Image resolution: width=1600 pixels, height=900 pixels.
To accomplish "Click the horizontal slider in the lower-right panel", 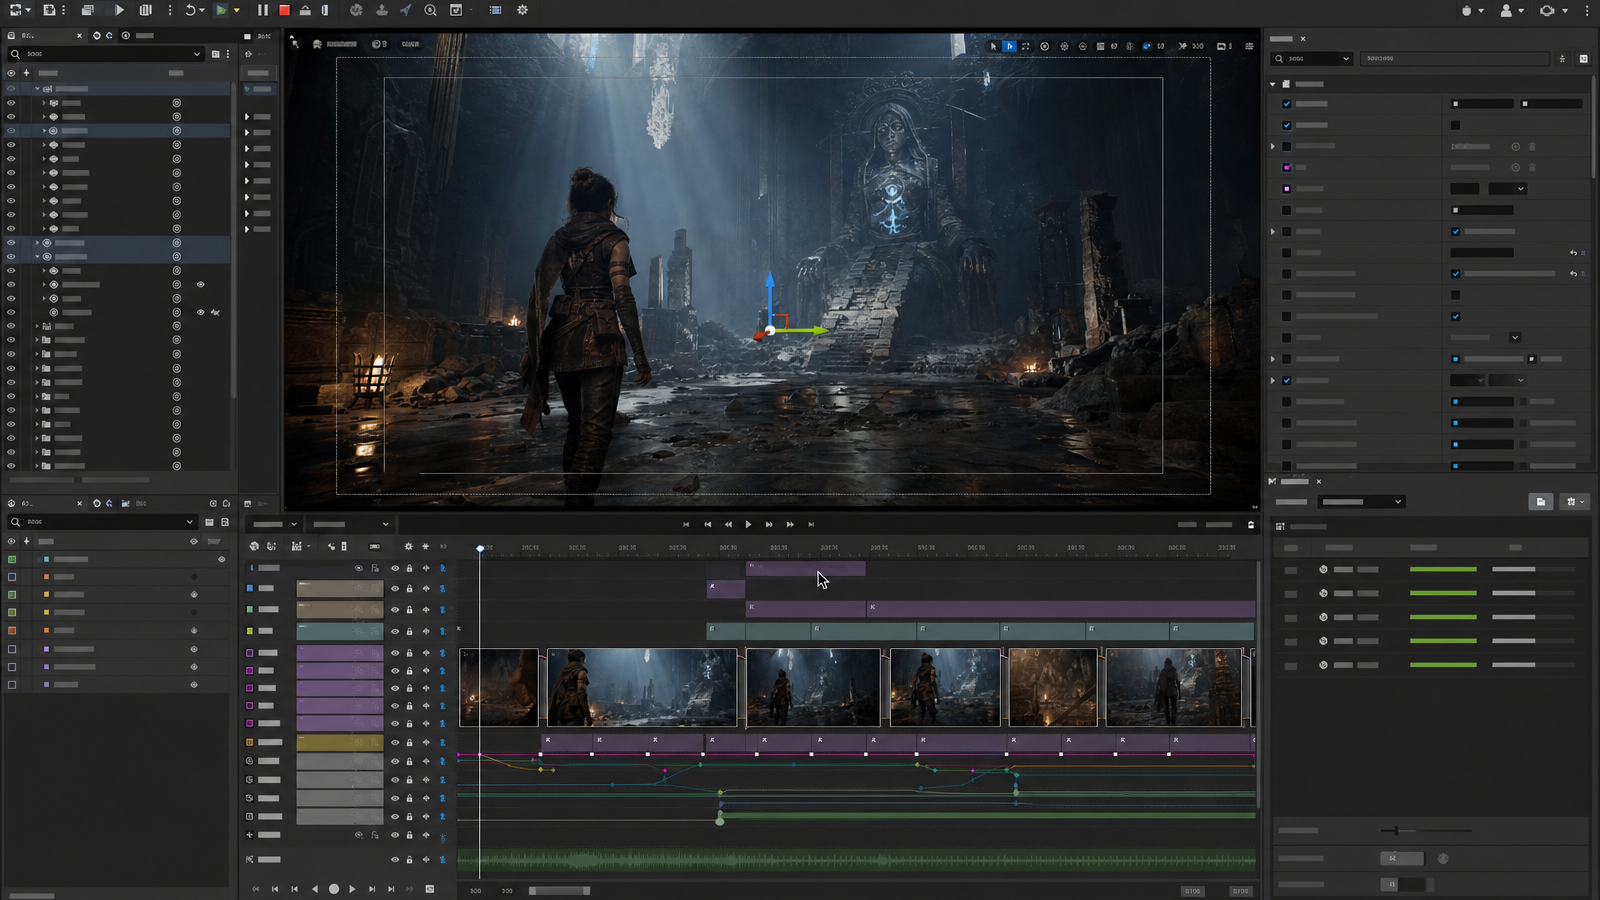I will click(1426, 831).
